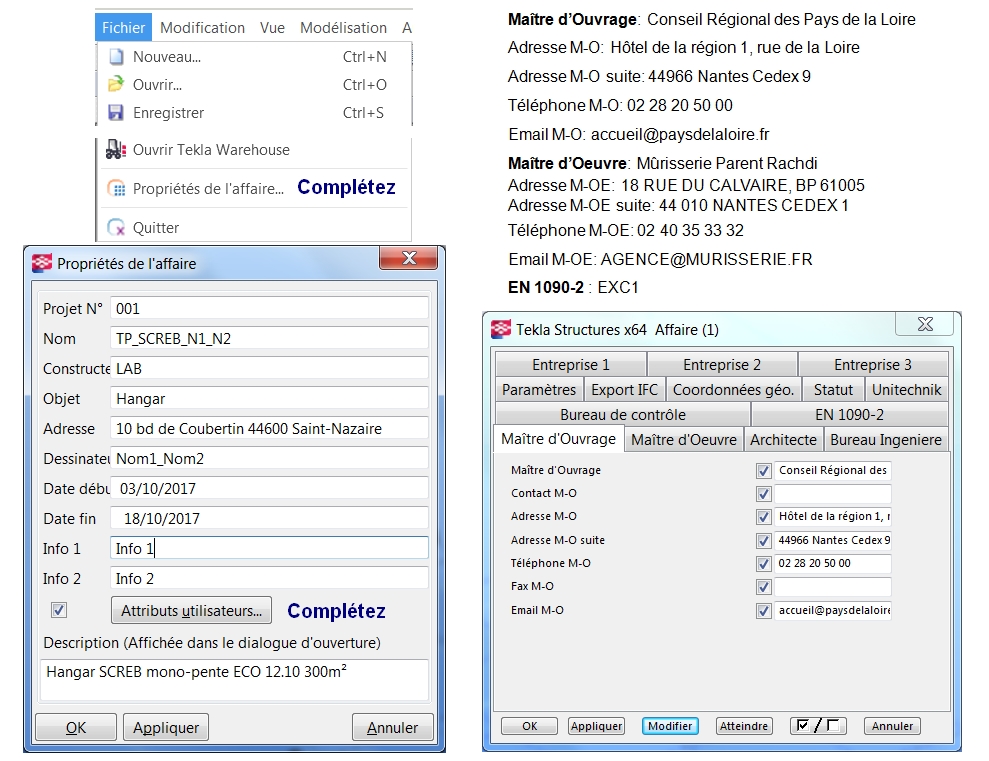
Task: Click the Enregistrer floppy disk icon
Action: [116, 113]
